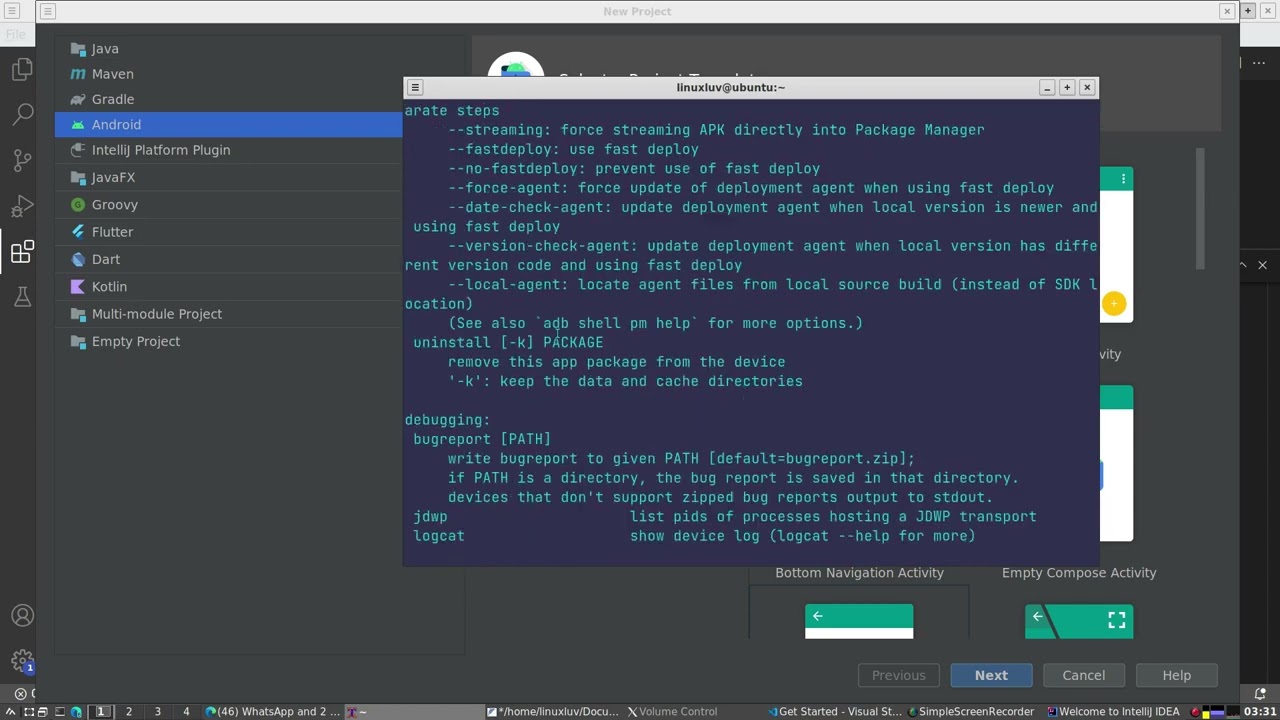Click 'jdwp' line in terminal output
This screenshot has width=1280, height=720.
(x=430, y=517)
